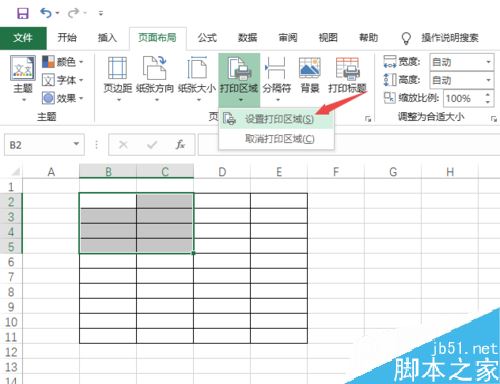Click cell C3 in the selection
500x384 pixels.
[165, 216]
